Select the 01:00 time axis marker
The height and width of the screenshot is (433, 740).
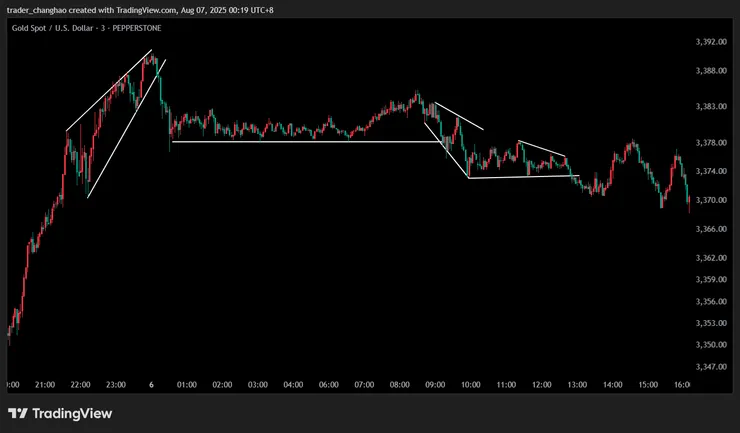tap(187, 385)
